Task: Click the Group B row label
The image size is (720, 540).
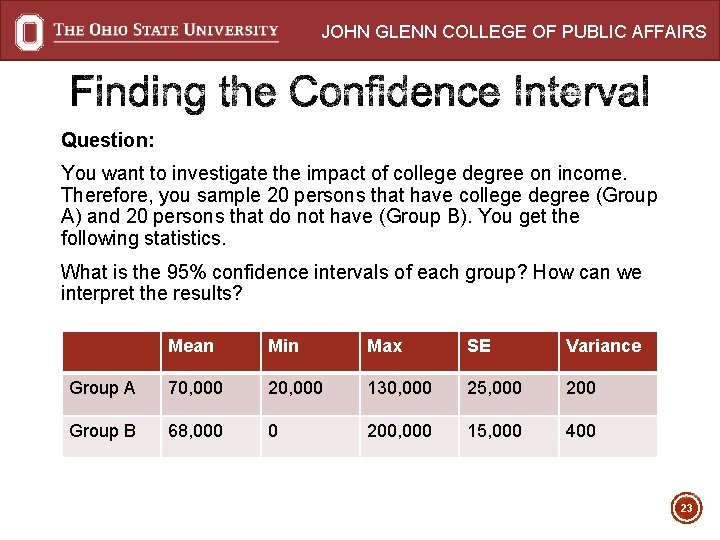Action: 102,431
